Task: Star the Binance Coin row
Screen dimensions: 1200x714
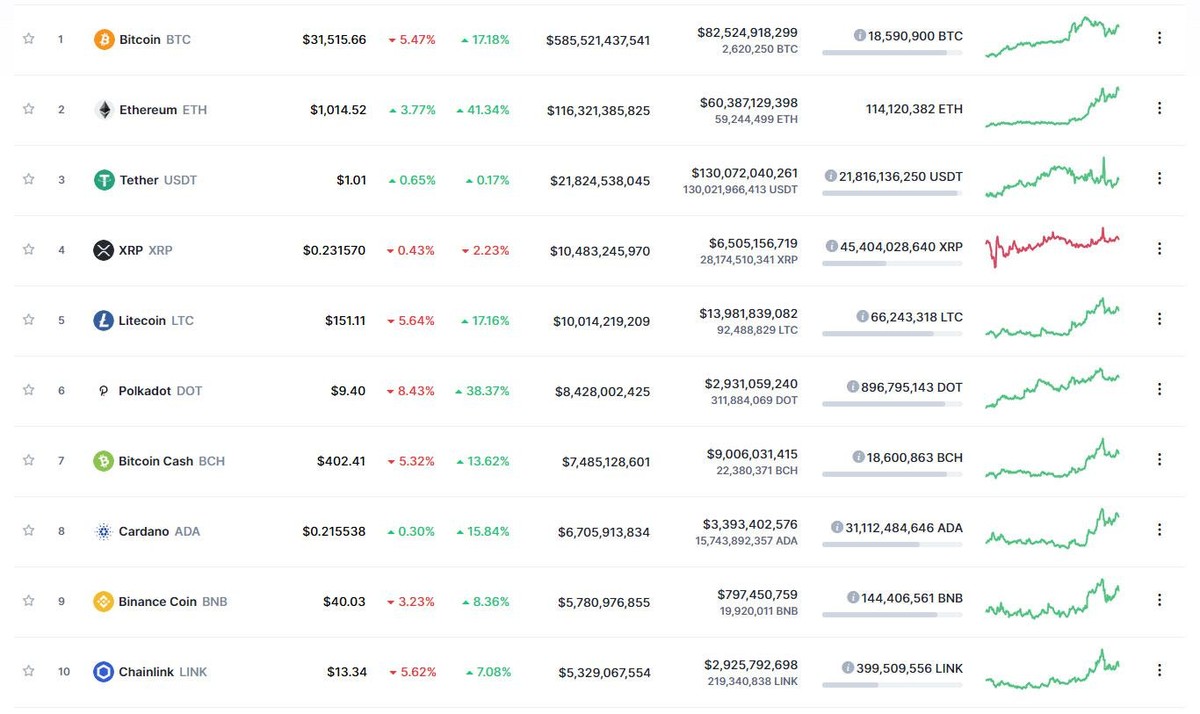Action: tap(27, 601)
